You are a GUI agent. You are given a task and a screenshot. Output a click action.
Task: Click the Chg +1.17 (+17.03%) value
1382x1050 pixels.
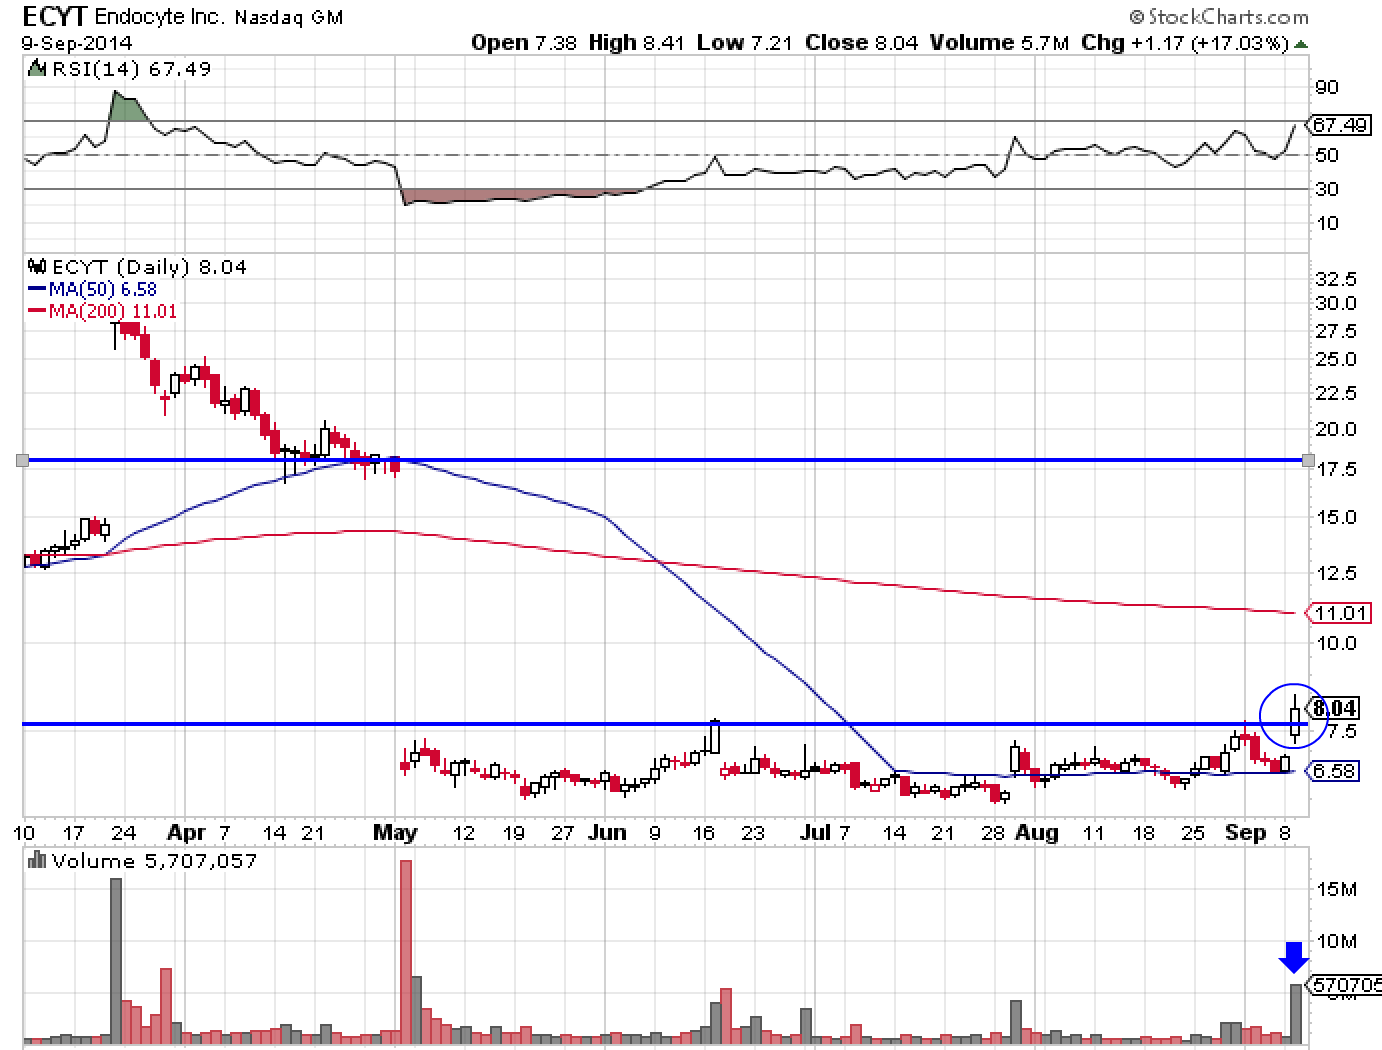point(1185,43)
